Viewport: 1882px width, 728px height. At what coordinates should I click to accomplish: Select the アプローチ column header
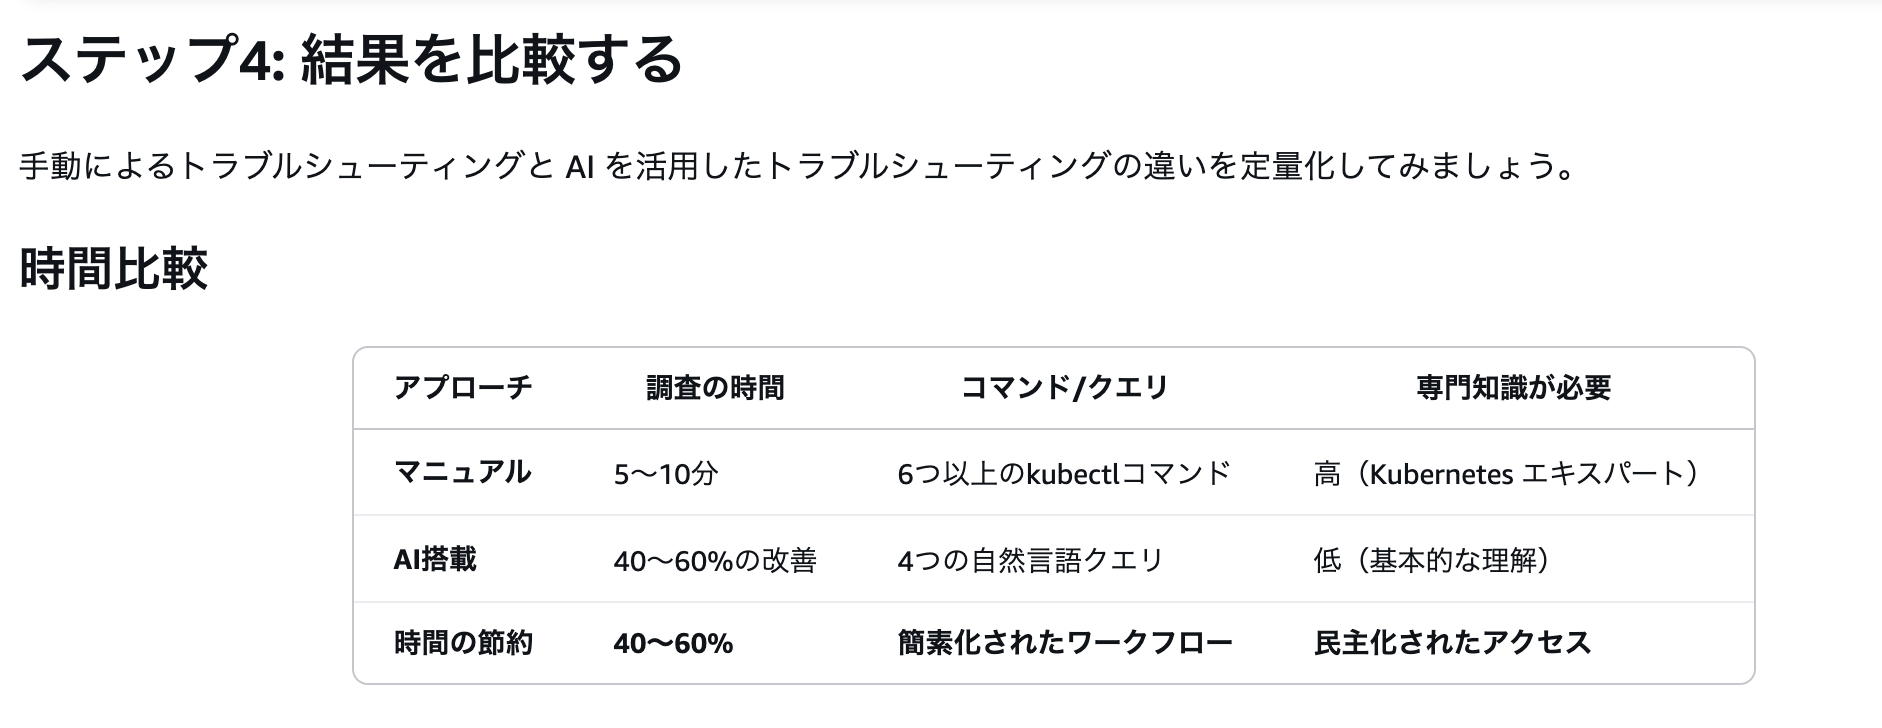[x=463, y=387]
